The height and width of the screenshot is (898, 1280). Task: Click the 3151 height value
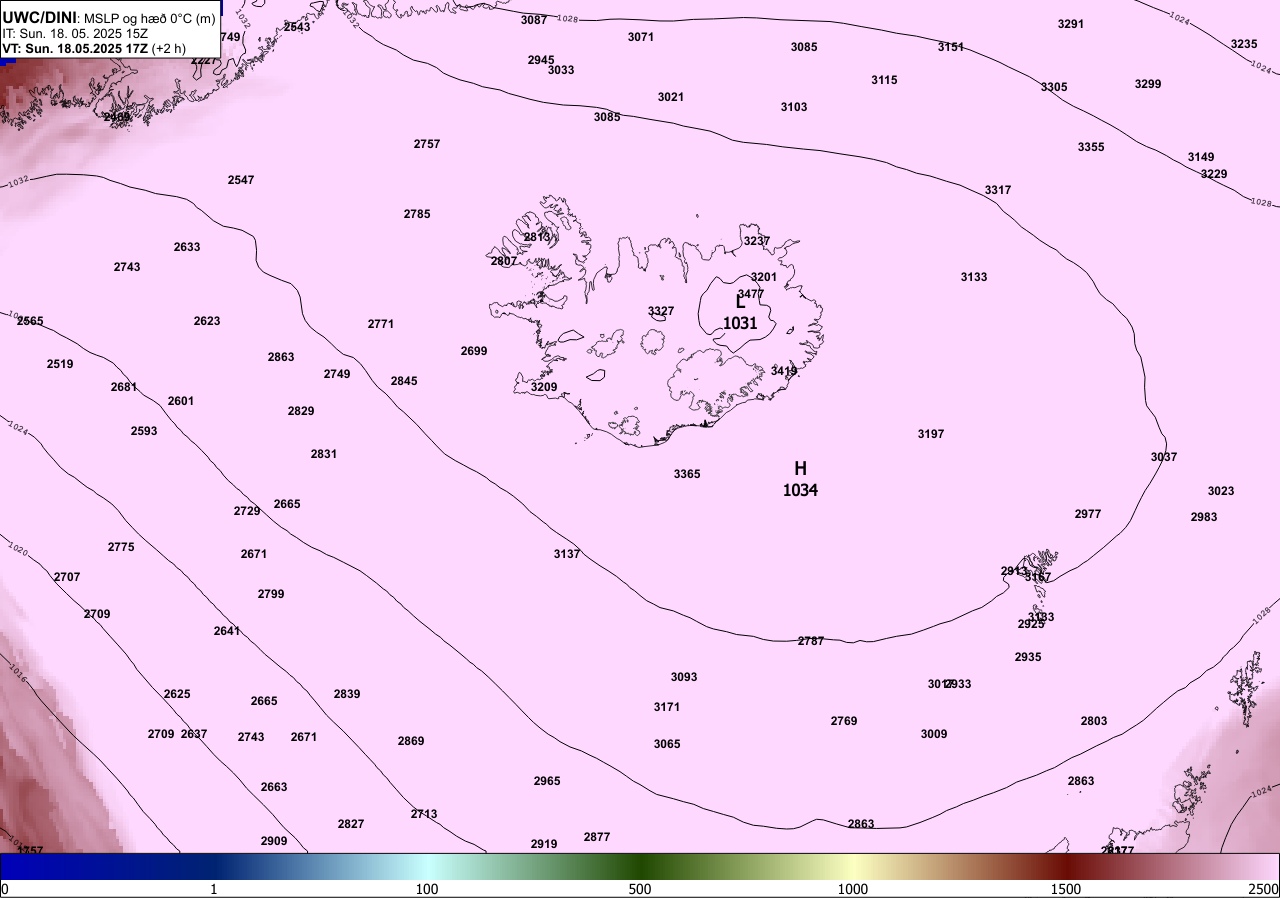pyautogui.click(x=951, y=47)
